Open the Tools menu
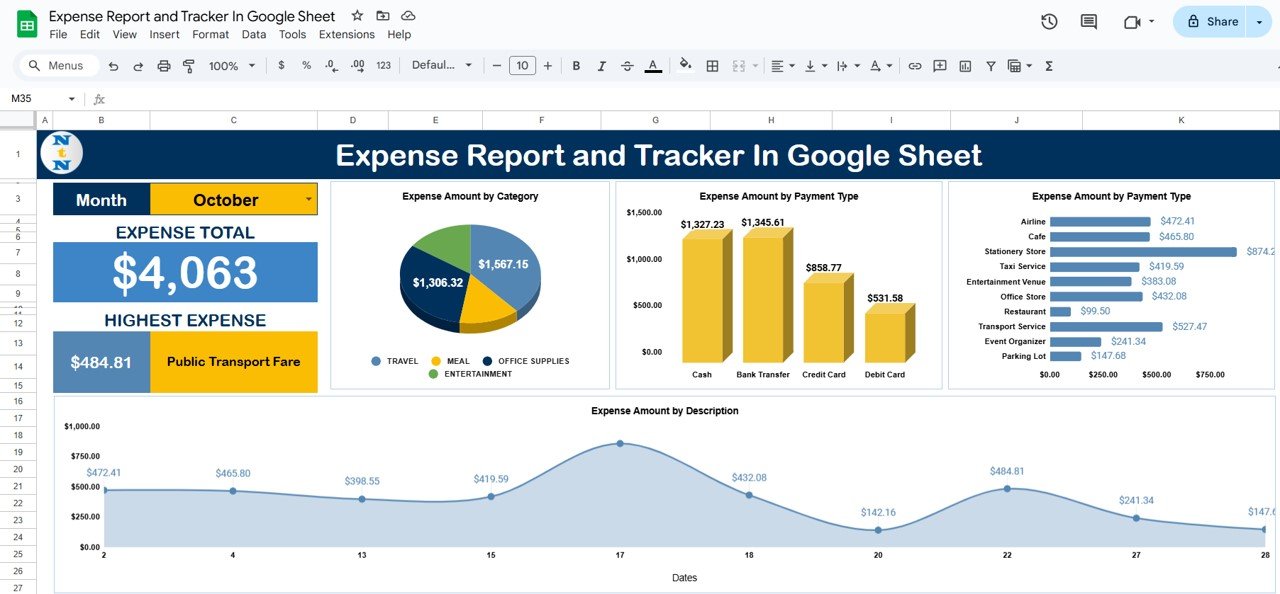 click(293, 34)
